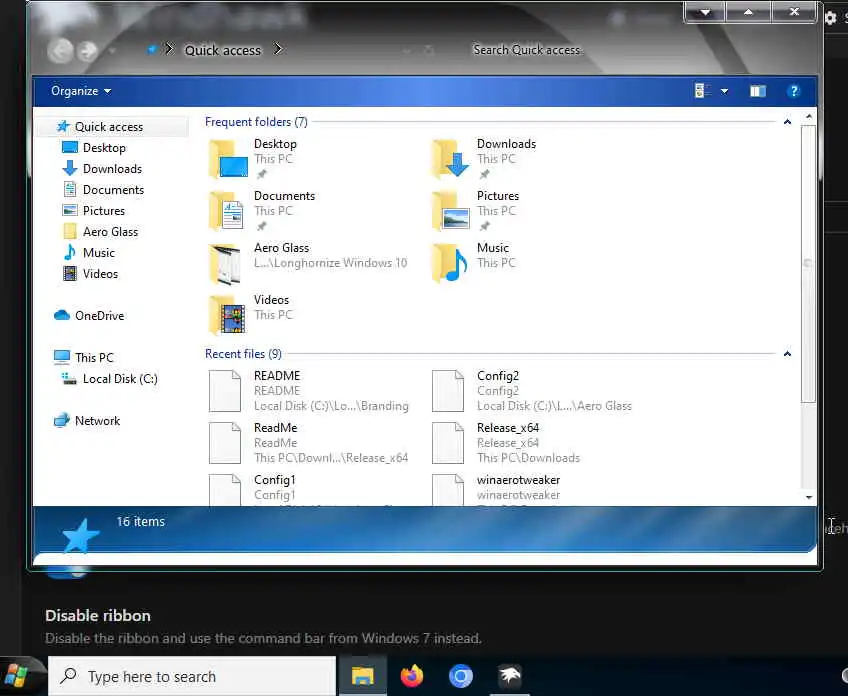This screenshot has height=696, width=848.
Task: Select the README recent file icon
Action: point(225,390)
